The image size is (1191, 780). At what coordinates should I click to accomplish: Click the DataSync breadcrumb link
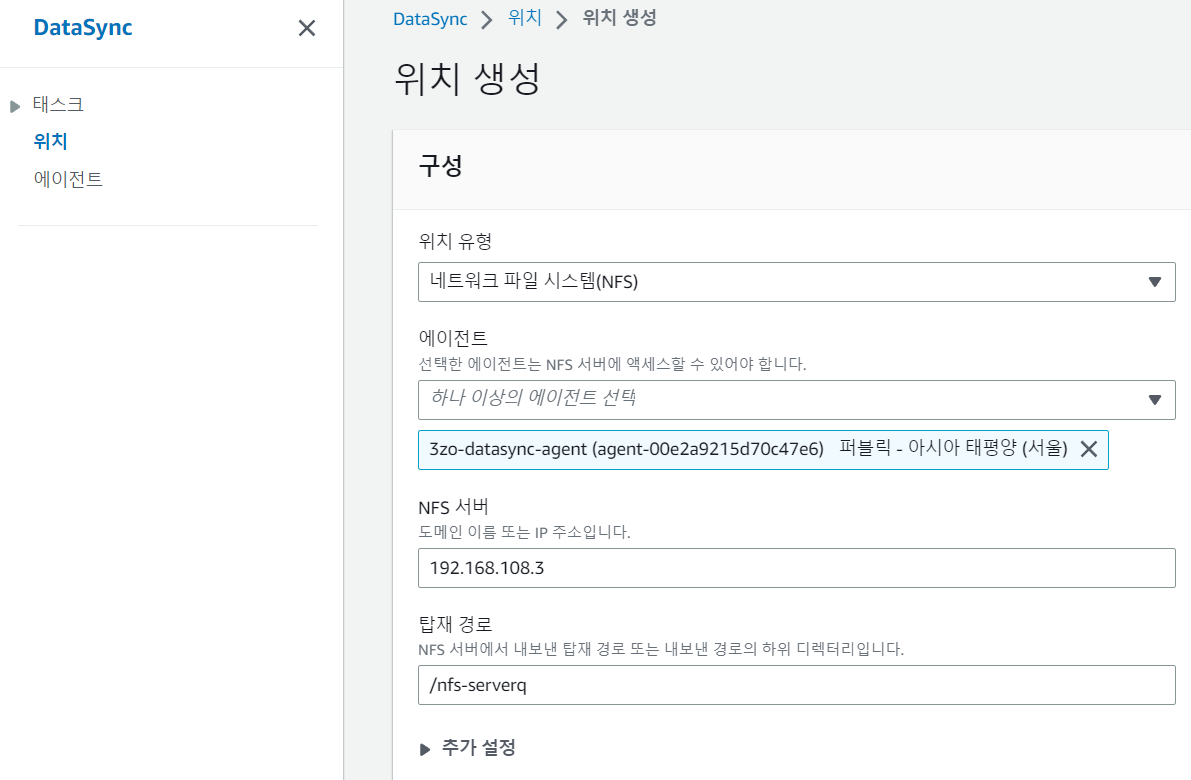point(430,18)
